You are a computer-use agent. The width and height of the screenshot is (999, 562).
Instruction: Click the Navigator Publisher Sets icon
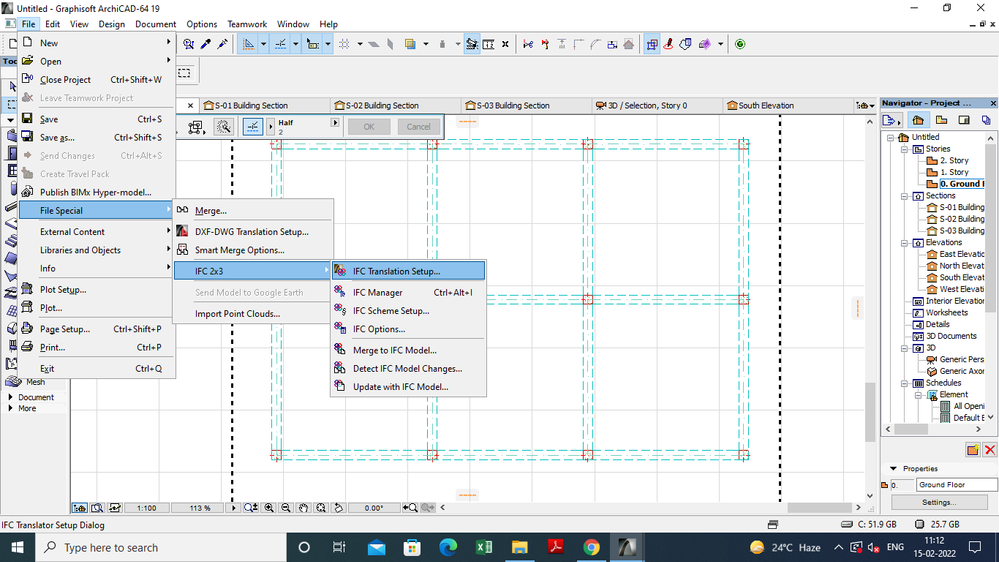pyautogui.click(x=986, y=120)
